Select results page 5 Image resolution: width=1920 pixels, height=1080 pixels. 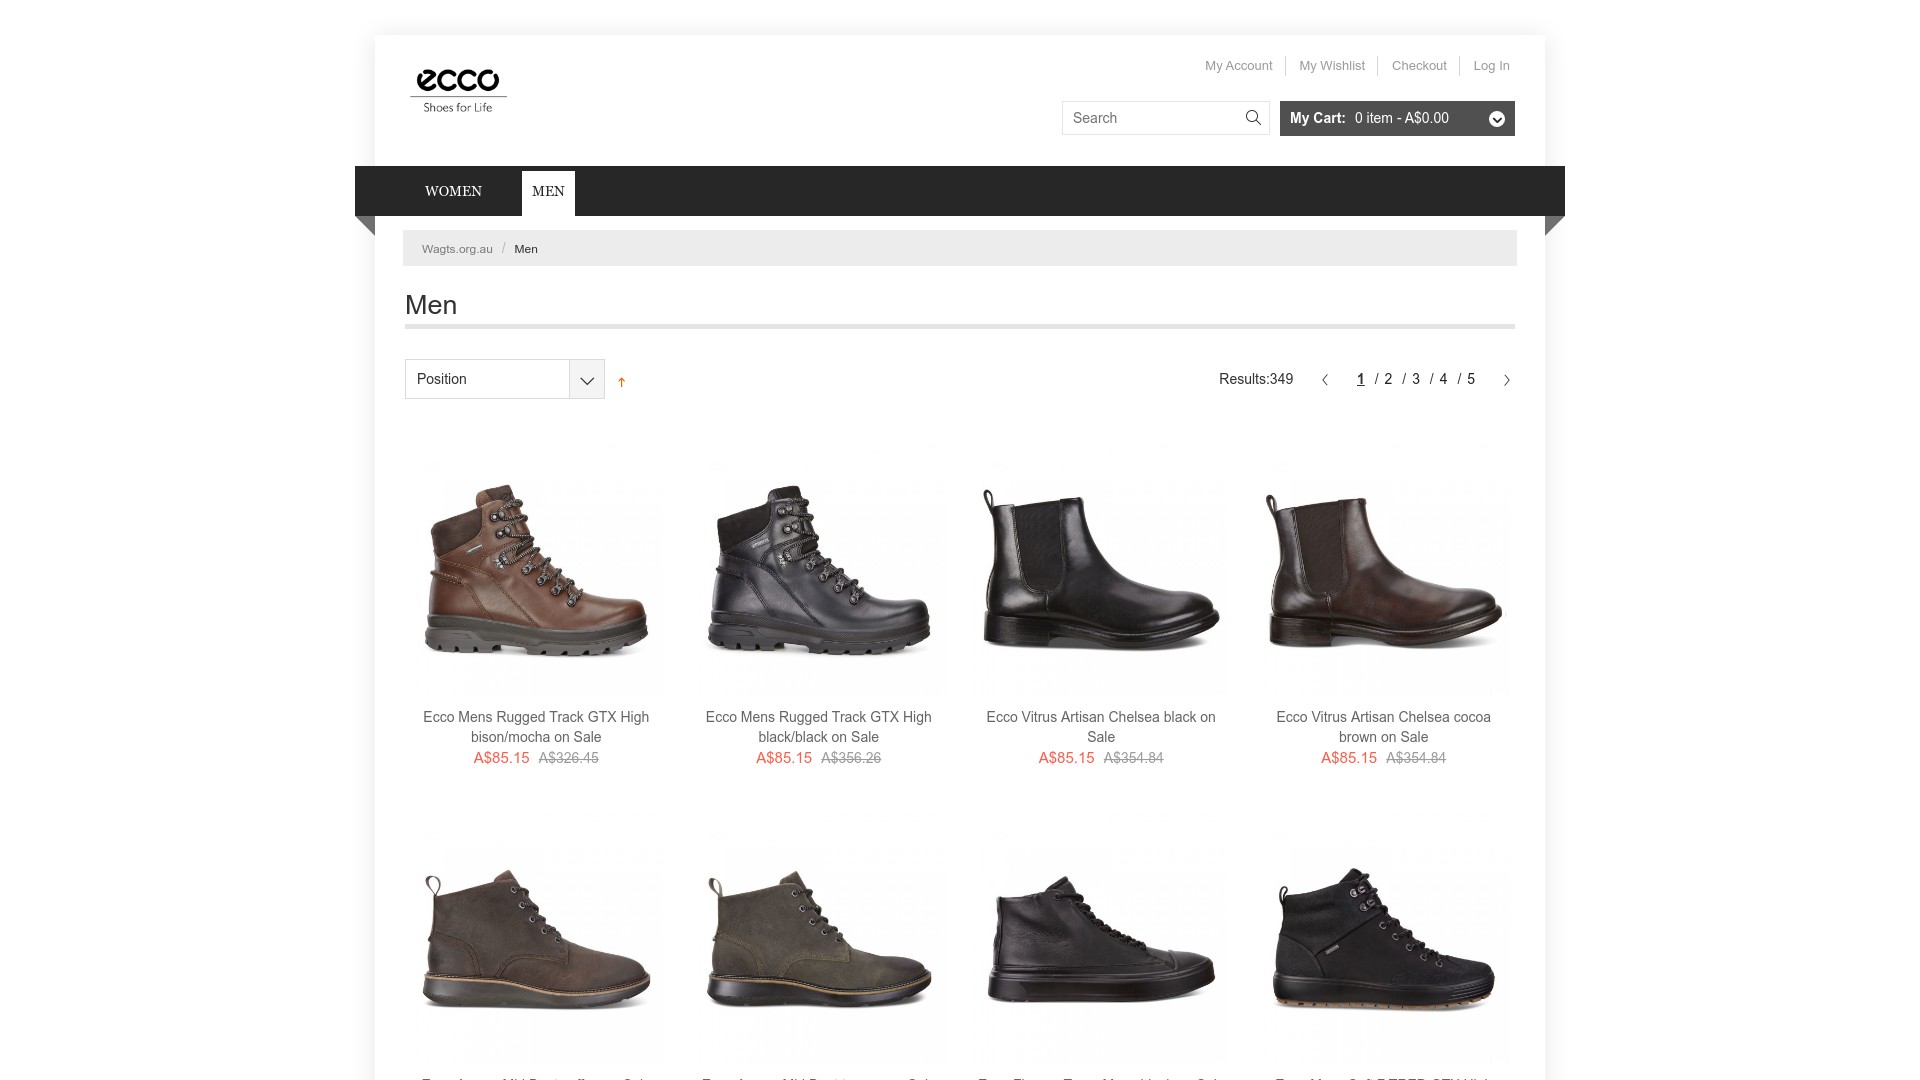[x=1471, y=379]
